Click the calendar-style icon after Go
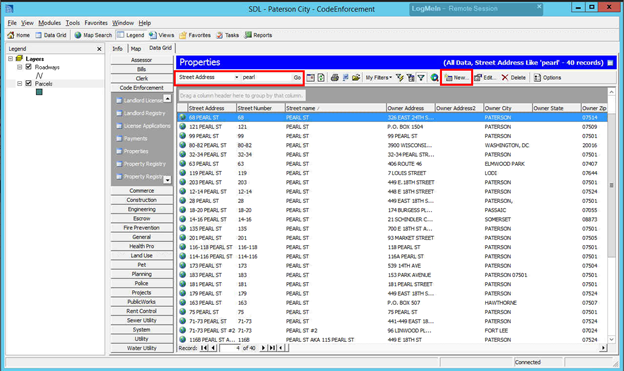Image resolution: width=624 pixels, height=371 pixels. [310, 78]
